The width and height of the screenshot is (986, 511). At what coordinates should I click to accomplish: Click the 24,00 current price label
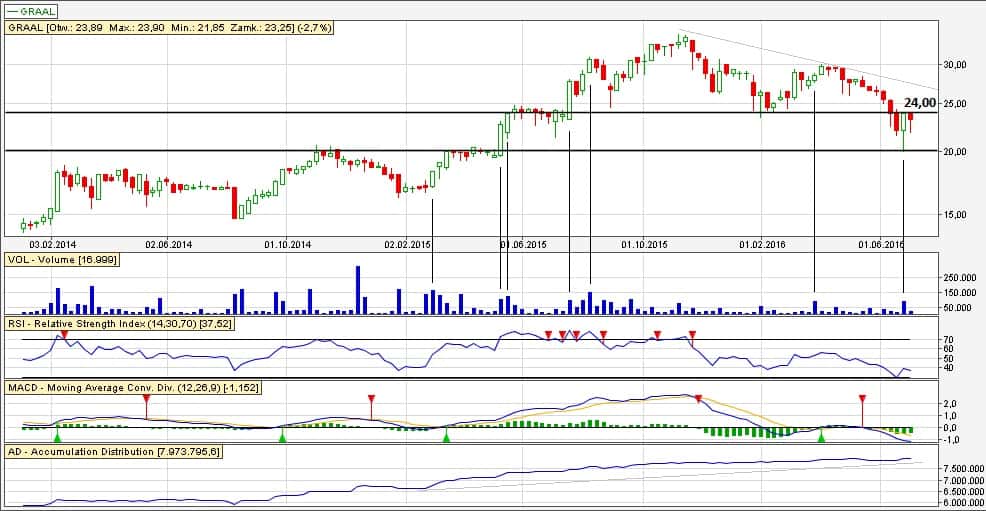[920, 102]
